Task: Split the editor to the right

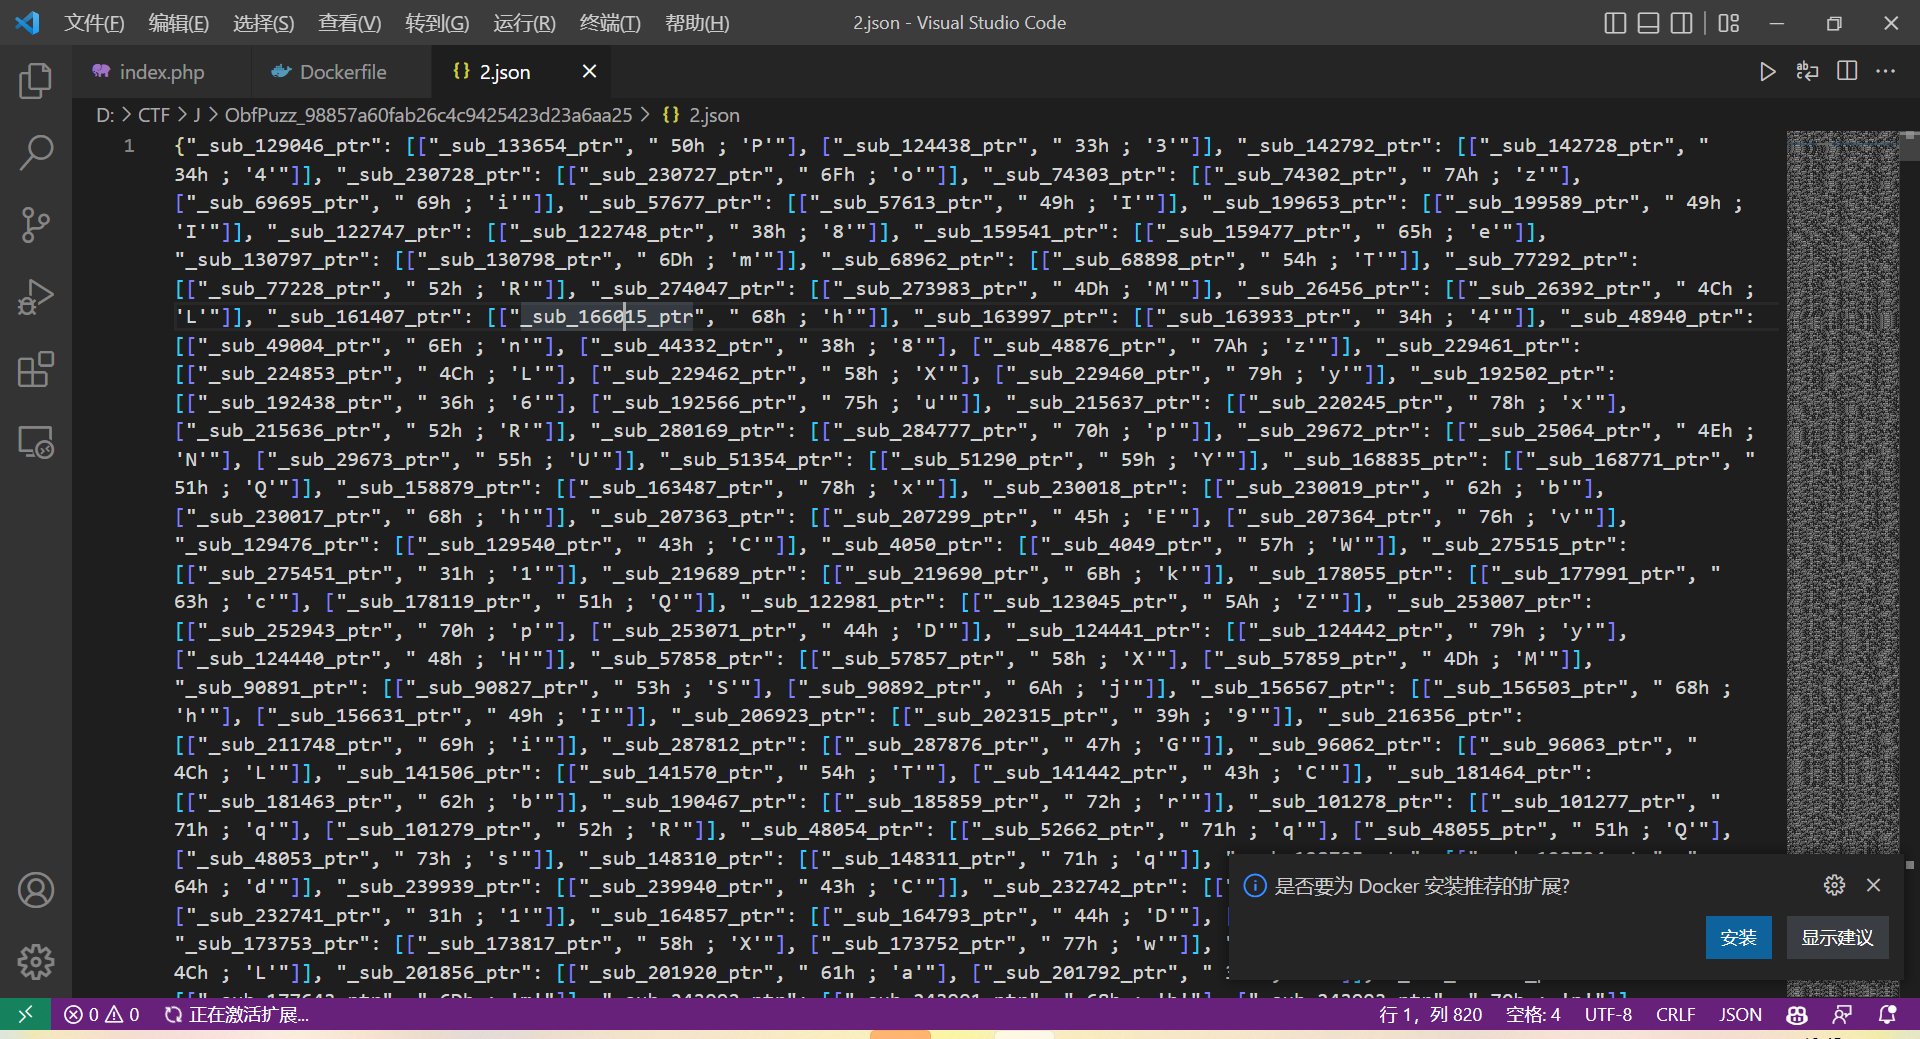Action: (1847, 71)
